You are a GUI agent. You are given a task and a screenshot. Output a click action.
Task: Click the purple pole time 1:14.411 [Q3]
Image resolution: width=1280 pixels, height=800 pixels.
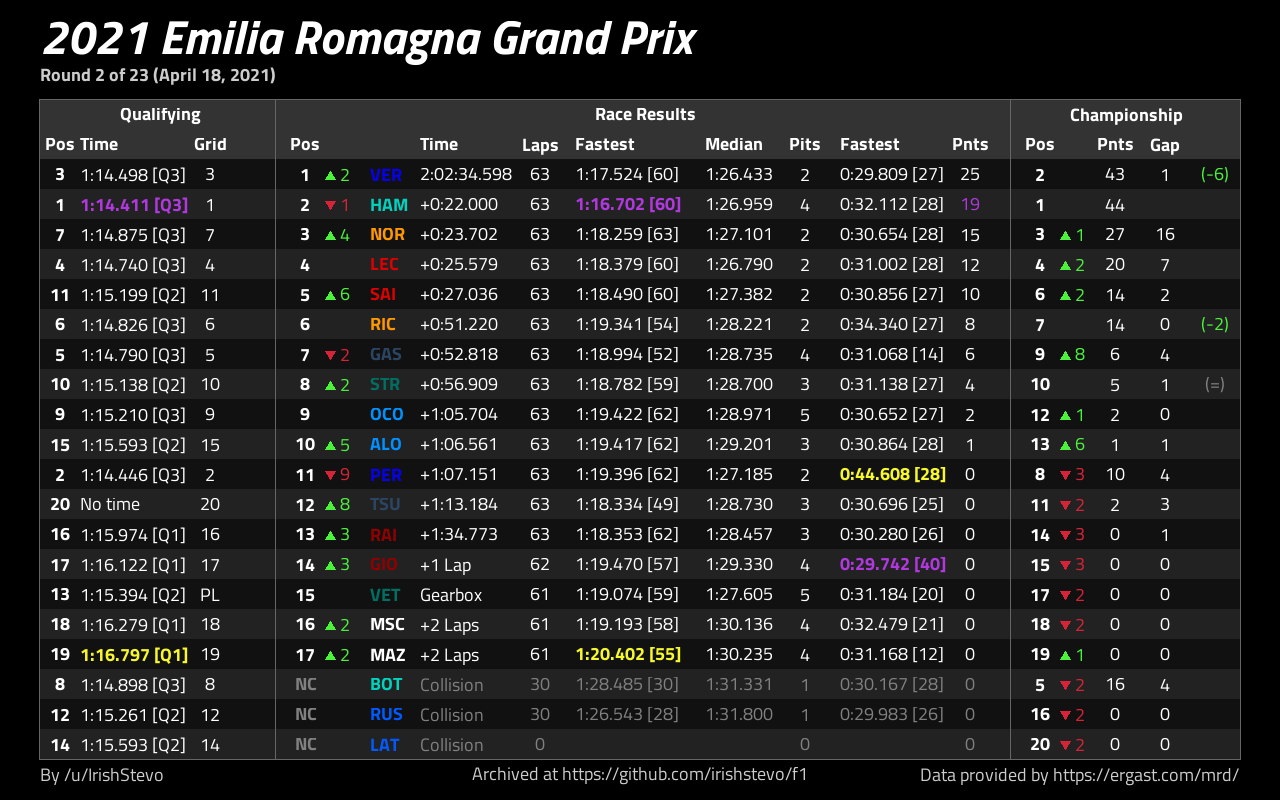coord(135,205)
